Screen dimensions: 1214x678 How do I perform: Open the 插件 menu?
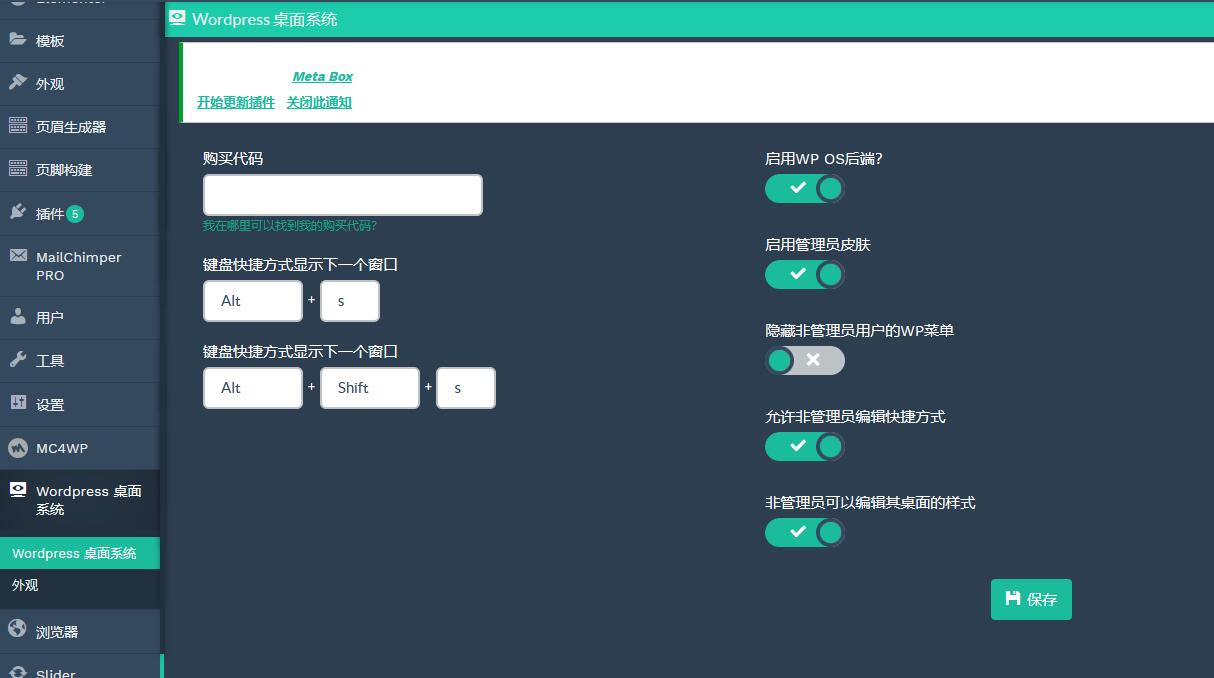pyautogui.click(x=80, y=213)
